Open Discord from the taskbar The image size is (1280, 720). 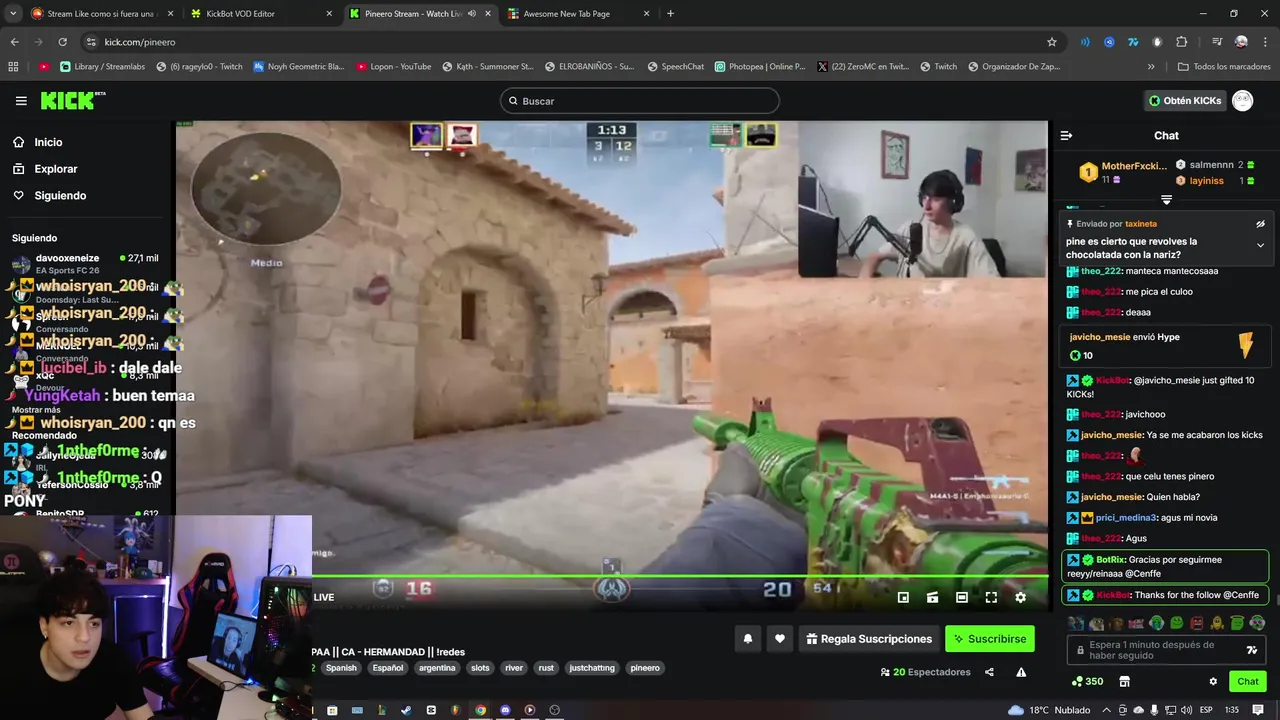pos(505,710)
